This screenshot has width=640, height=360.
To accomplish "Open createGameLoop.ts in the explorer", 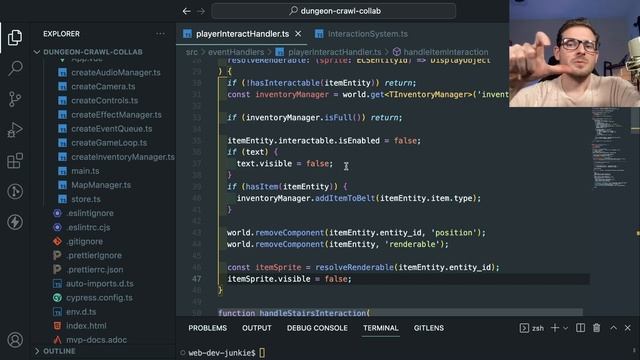I will coord(109,143).
